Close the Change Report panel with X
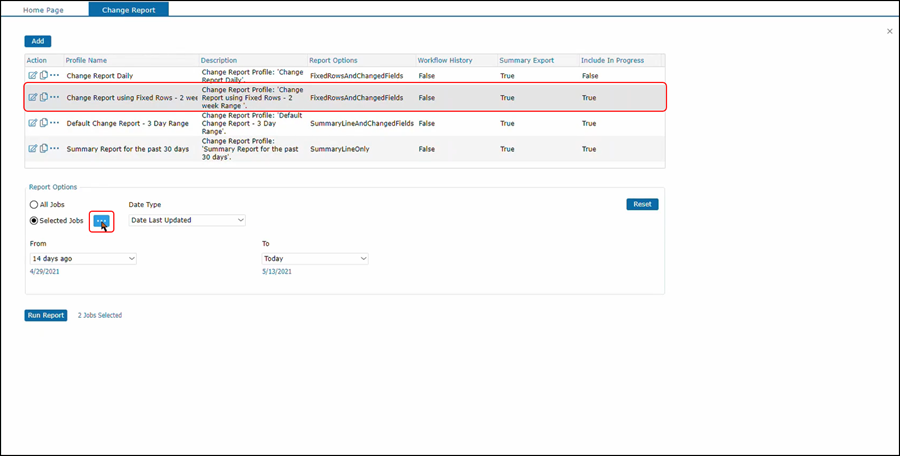The height and width of the screenshot is (456, 900). click(x=890, y=32)
